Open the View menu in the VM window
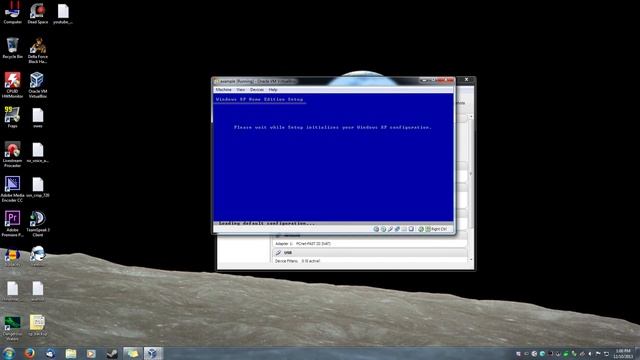Screen dimensions: 640x360 click(x=241, y=89)
